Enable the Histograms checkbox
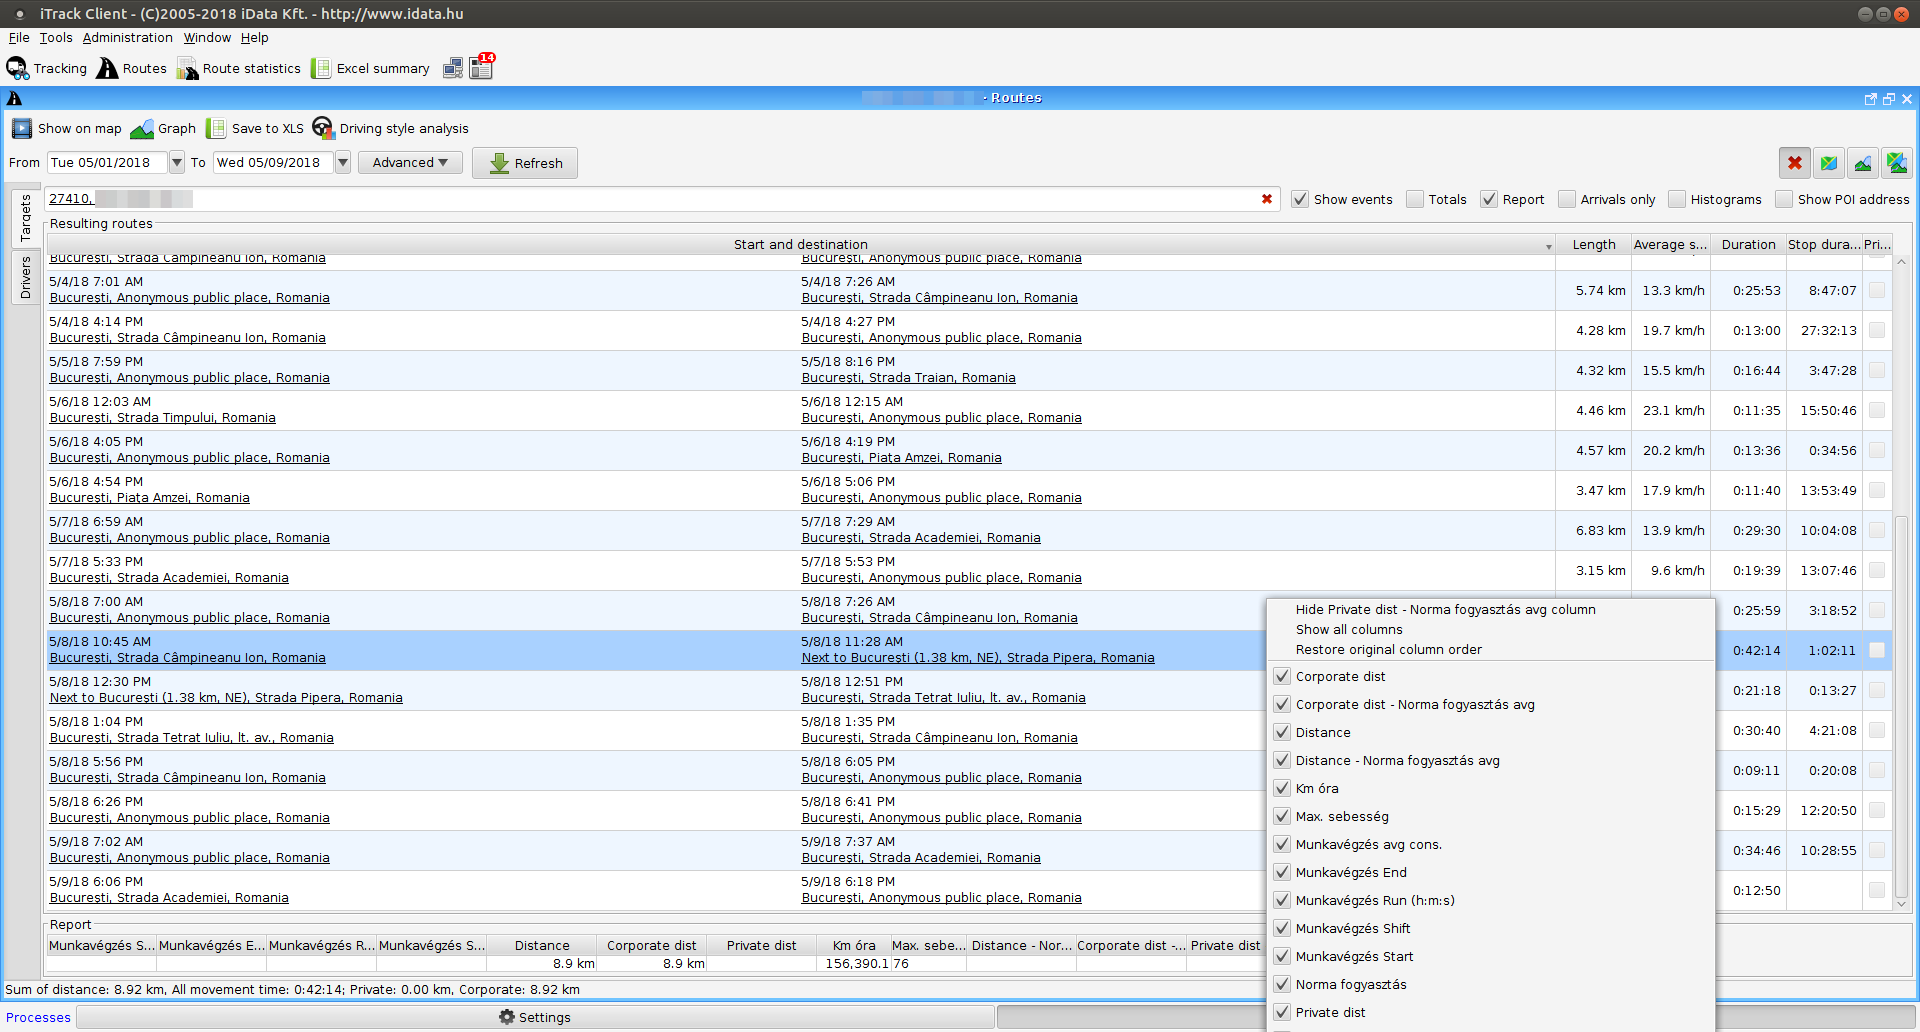Image resolution: width=1920 pixels, height=1032 pixels. click(1677, 199)
